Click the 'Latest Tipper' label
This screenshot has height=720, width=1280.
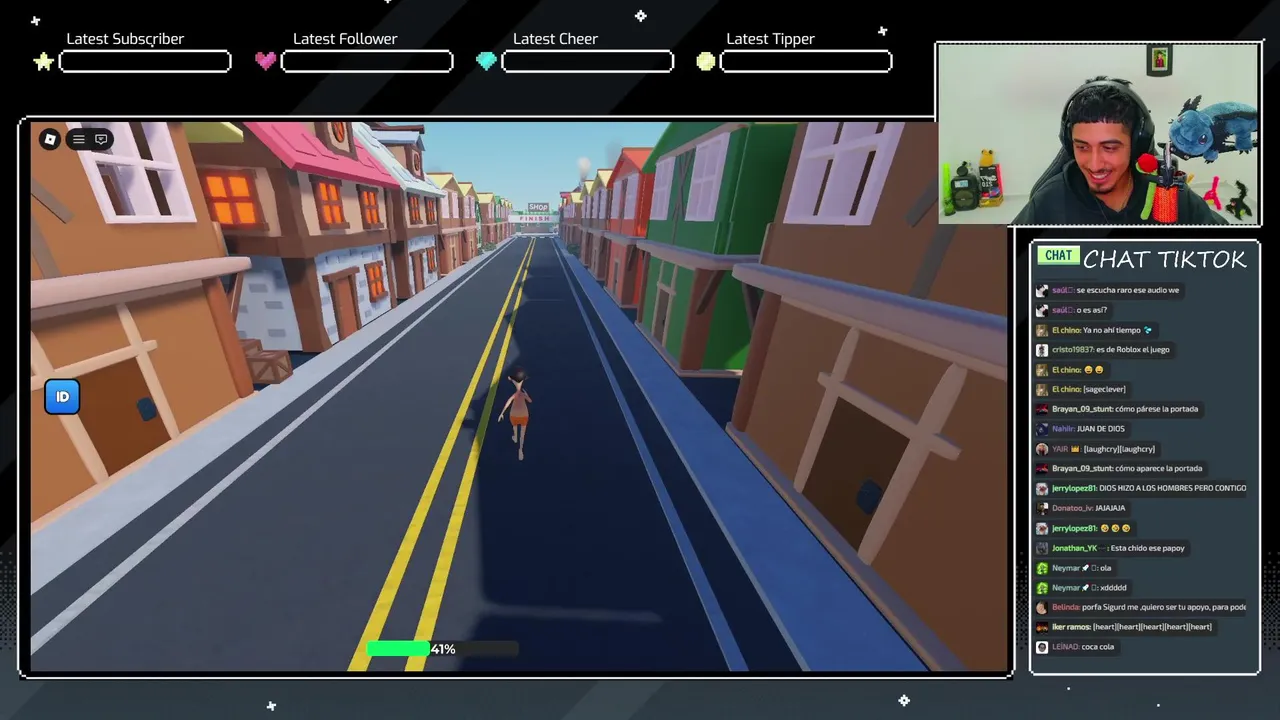[770, 39]
